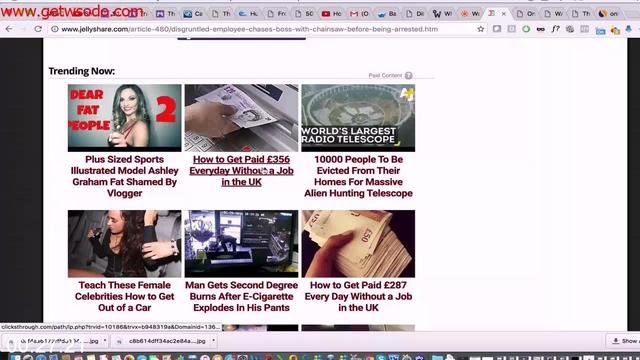The height and width of the screenshot is (360, 640).
Task: Click the Paid Content question mark icon
Action: pyautogui.click(x=408, y=75)
